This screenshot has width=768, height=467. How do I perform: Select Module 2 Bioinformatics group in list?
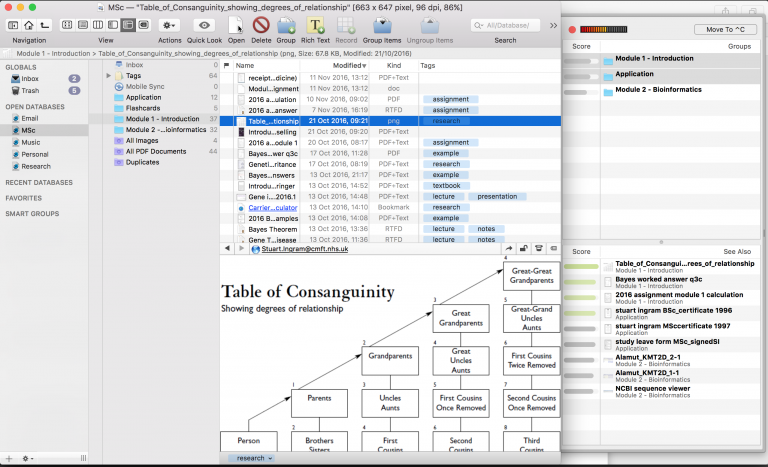tap(166, 130)
